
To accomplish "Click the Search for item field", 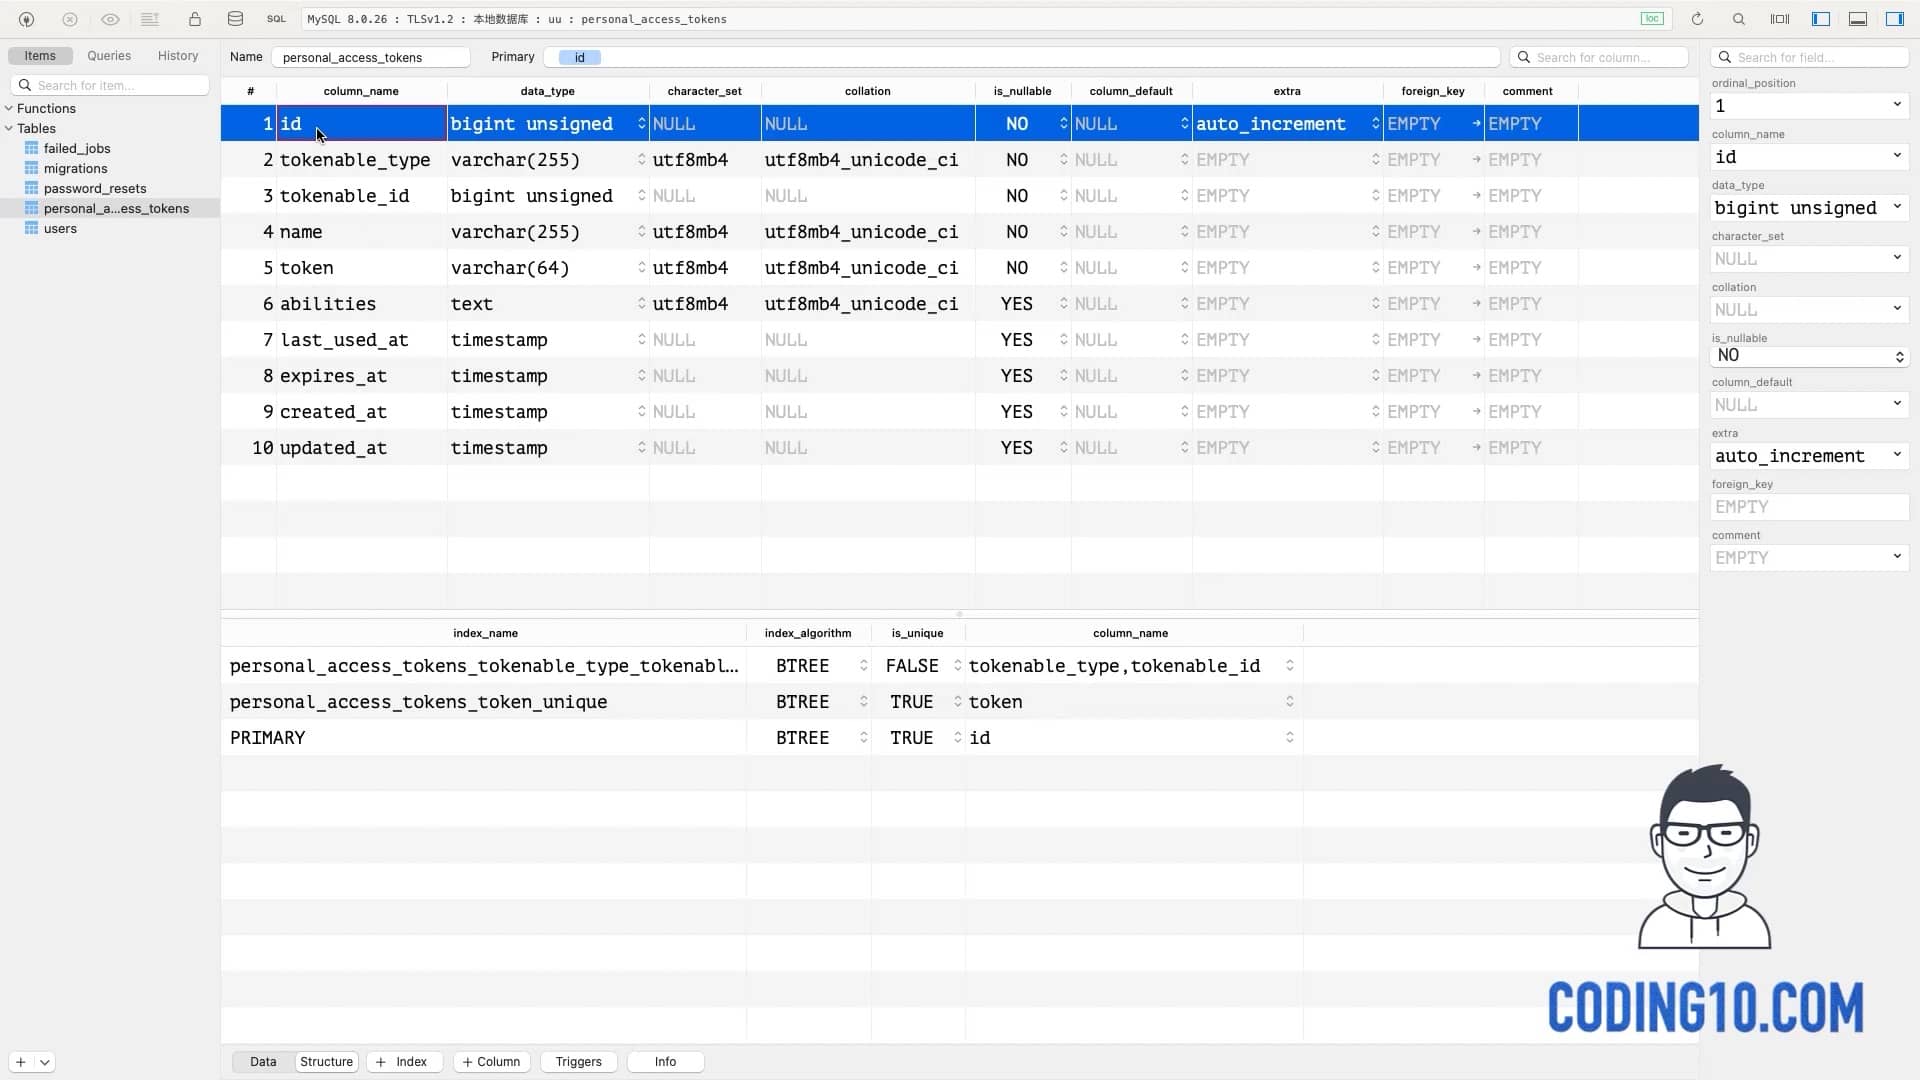I will tap(110, 85).
